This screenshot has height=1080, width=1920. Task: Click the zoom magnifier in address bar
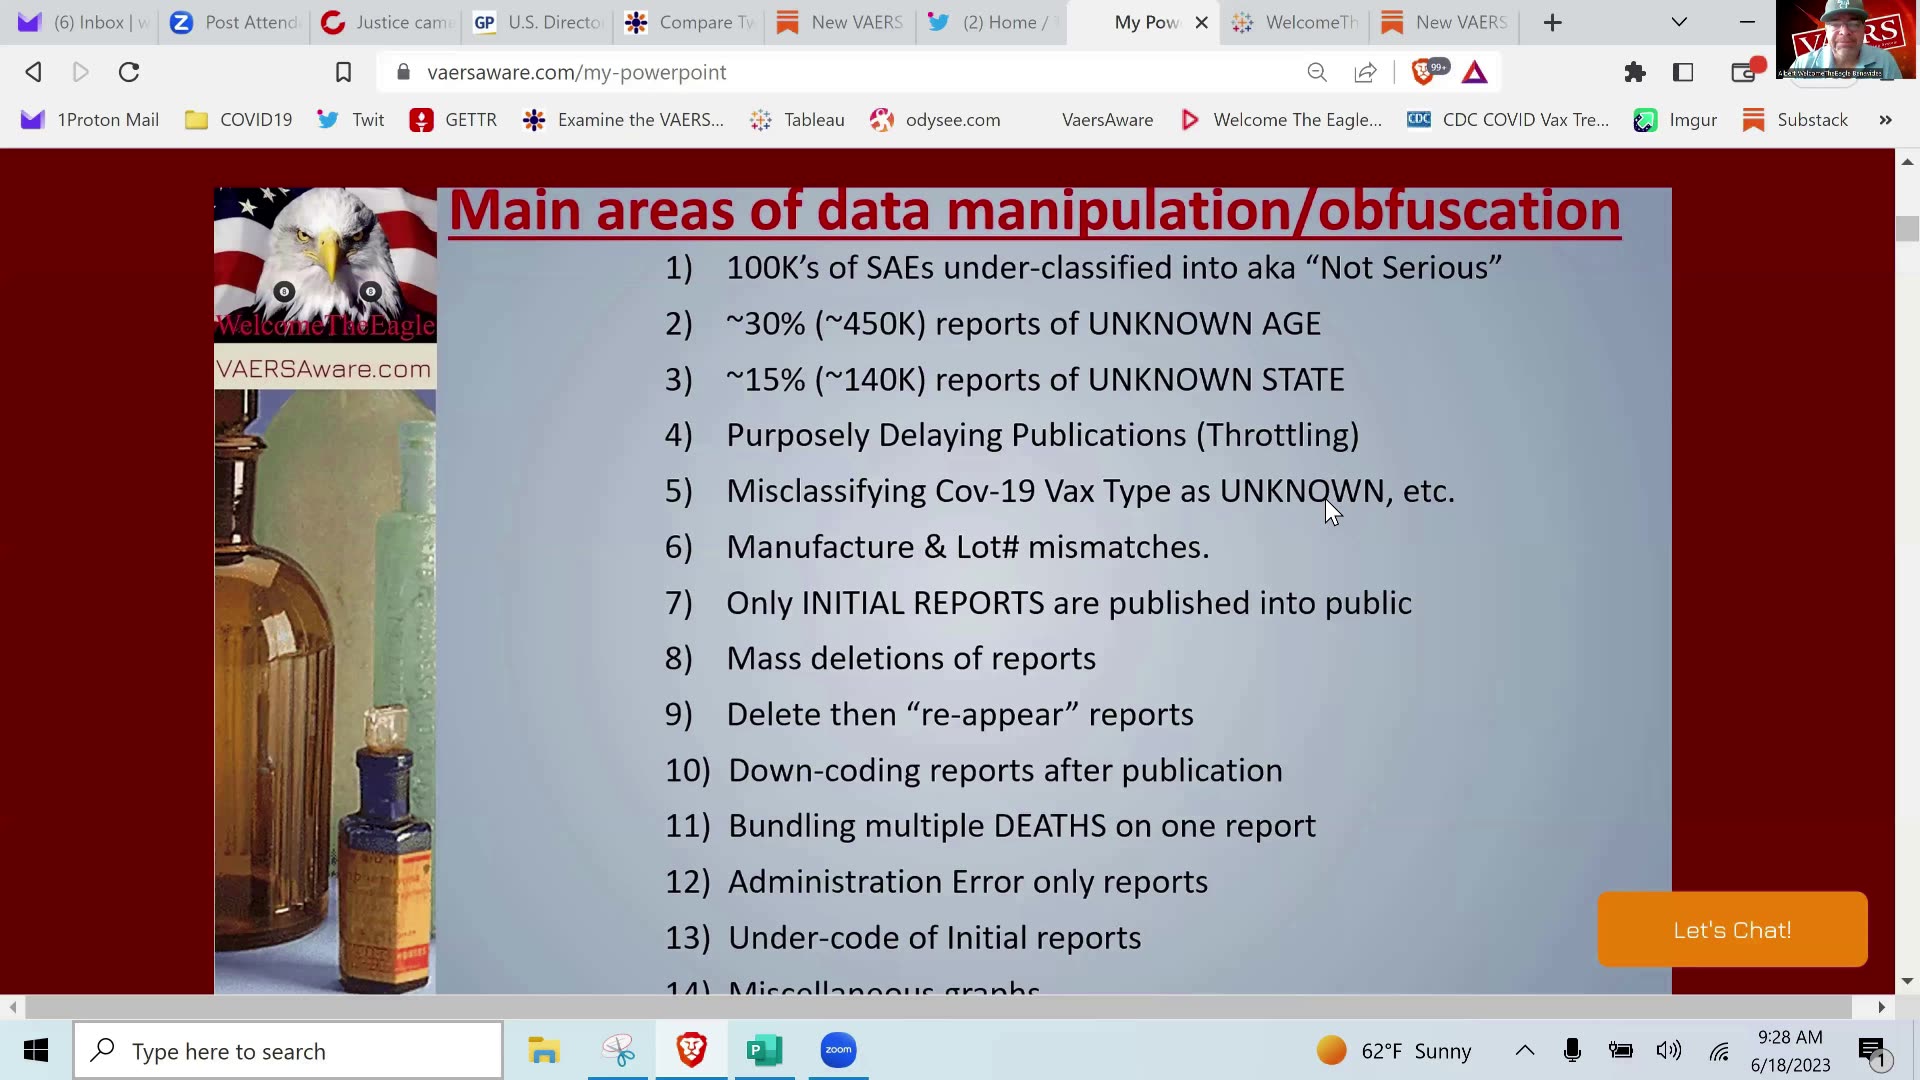click(1317, 72)
